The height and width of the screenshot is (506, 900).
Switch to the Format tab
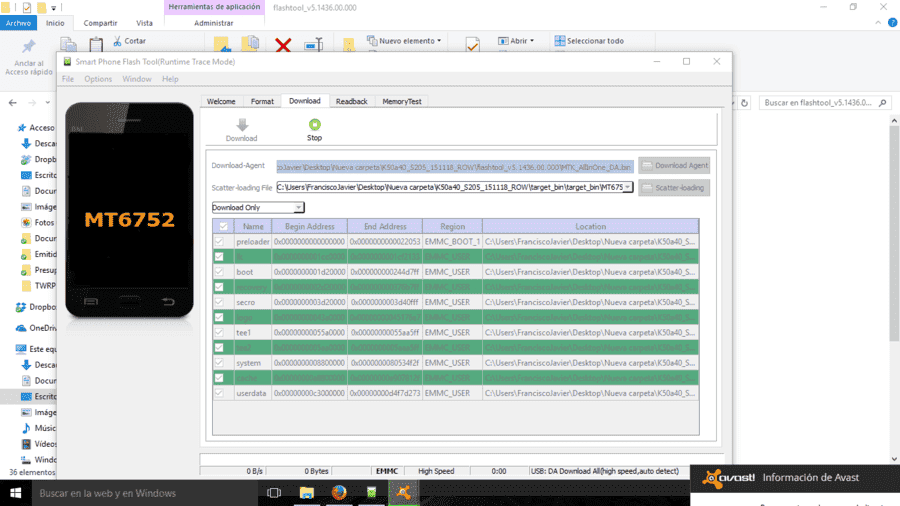(x=262, y=102)
